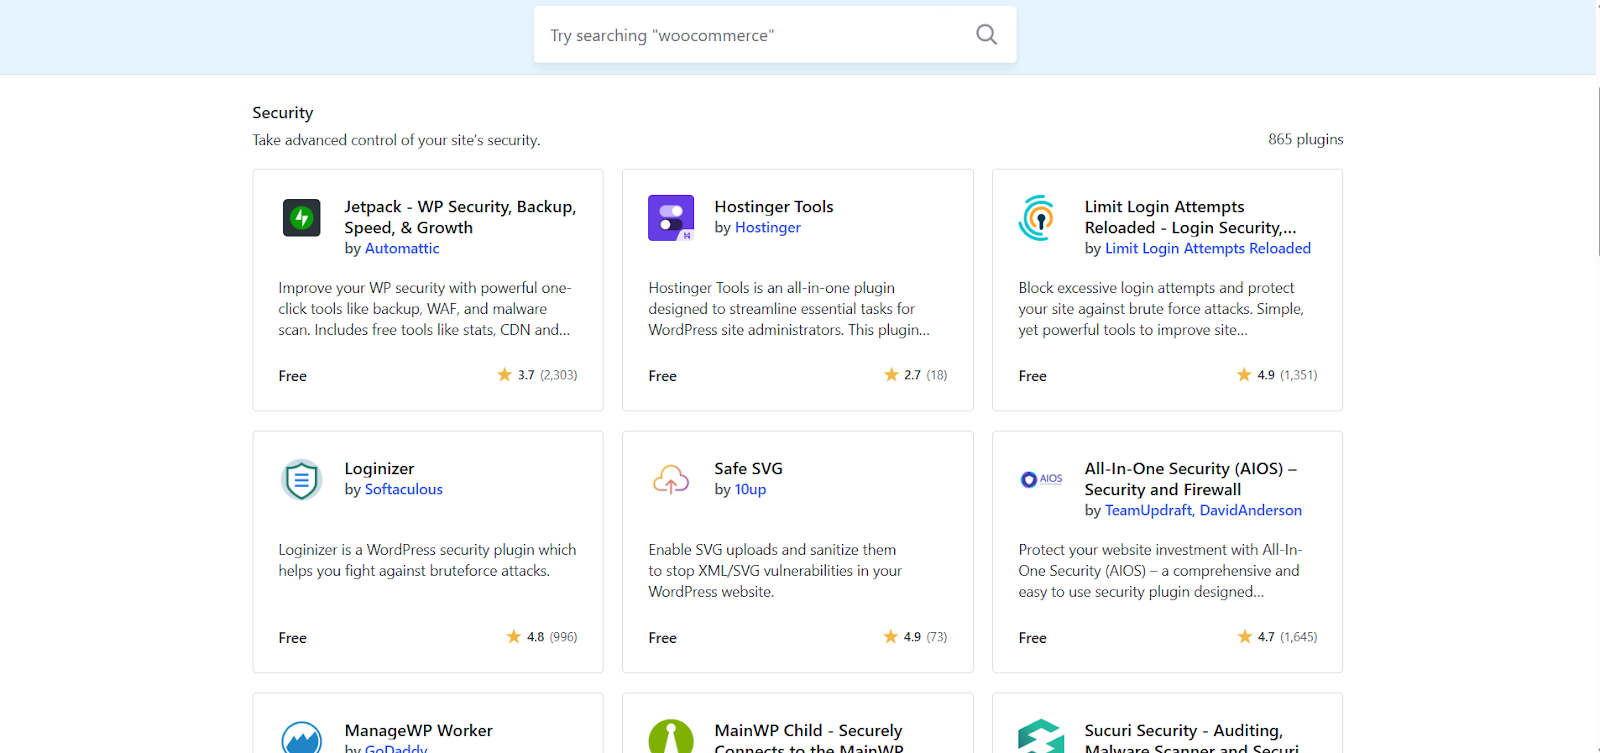This screenshot has height=753, width=1600.
Task: Visit the 10up author link
Action: 751,490
